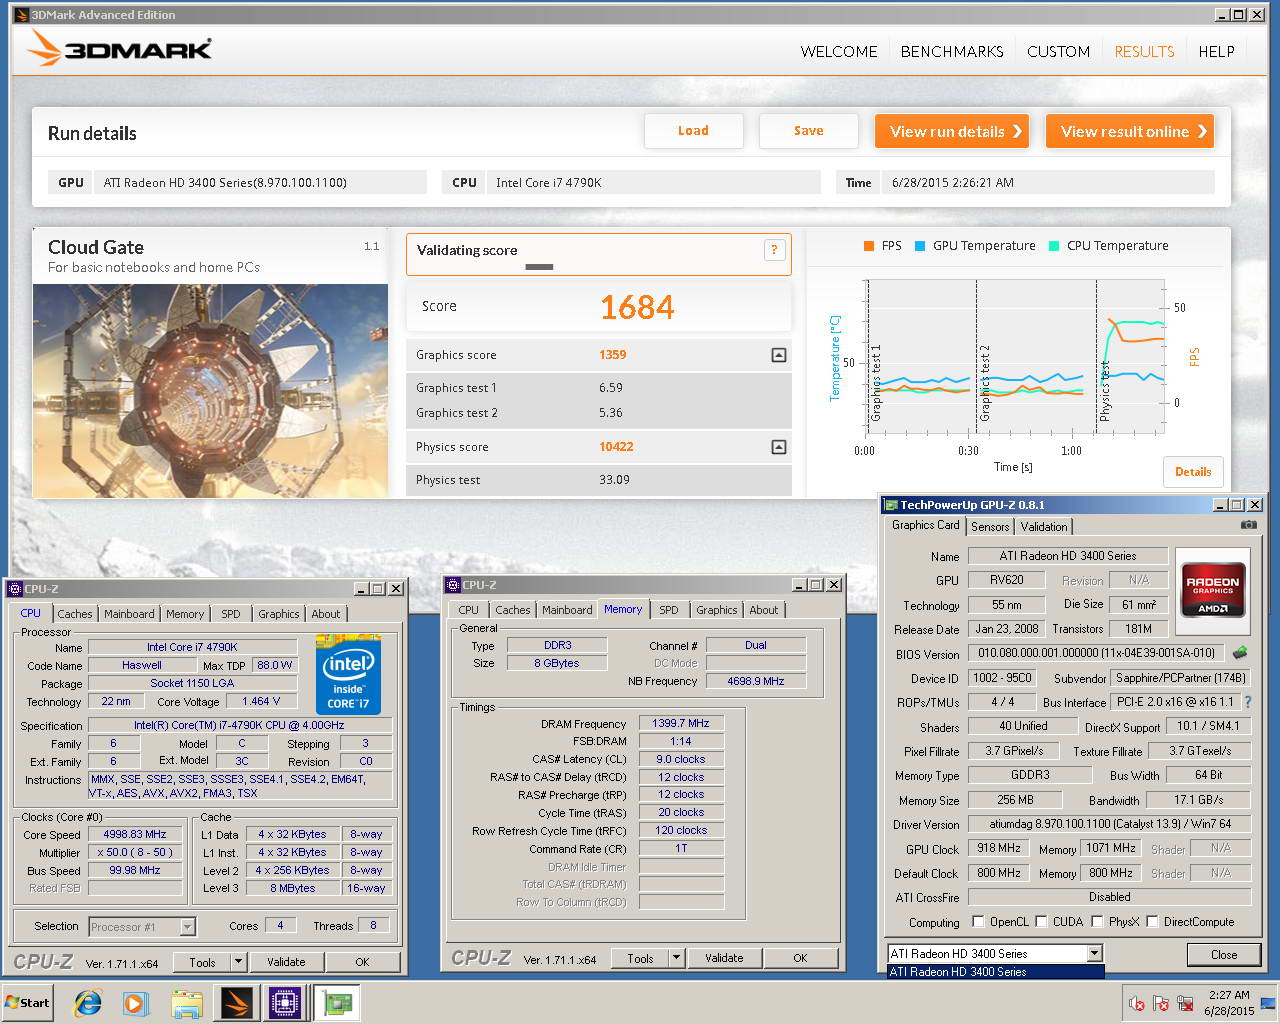Image resolution: width=1280 pixels, height=1024 pixels.
Task: Click the Details button under the chart
Action: 1193,472
